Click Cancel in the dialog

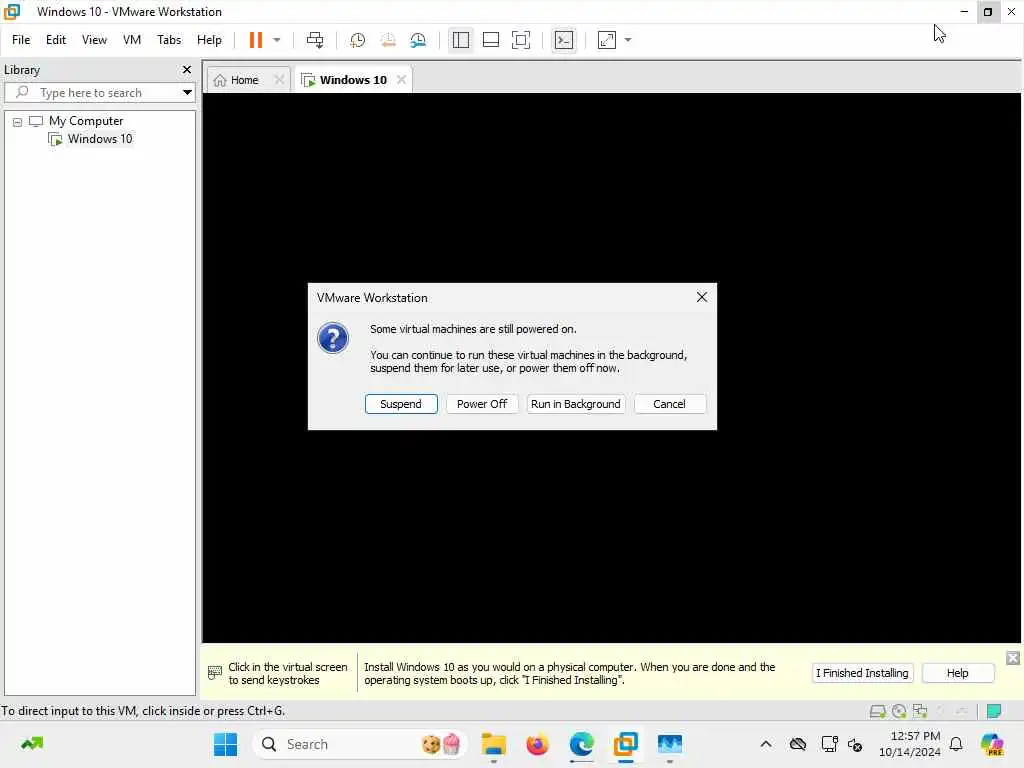click(x=669, y=404)
